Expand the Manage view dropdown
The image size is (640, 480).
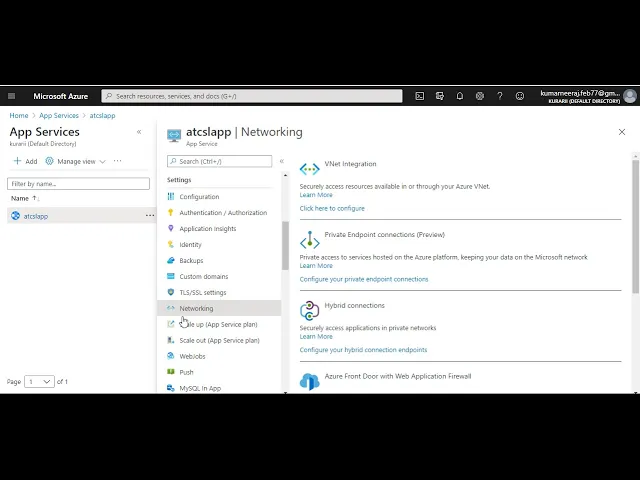pyautogui.click(x=76, y=161)
